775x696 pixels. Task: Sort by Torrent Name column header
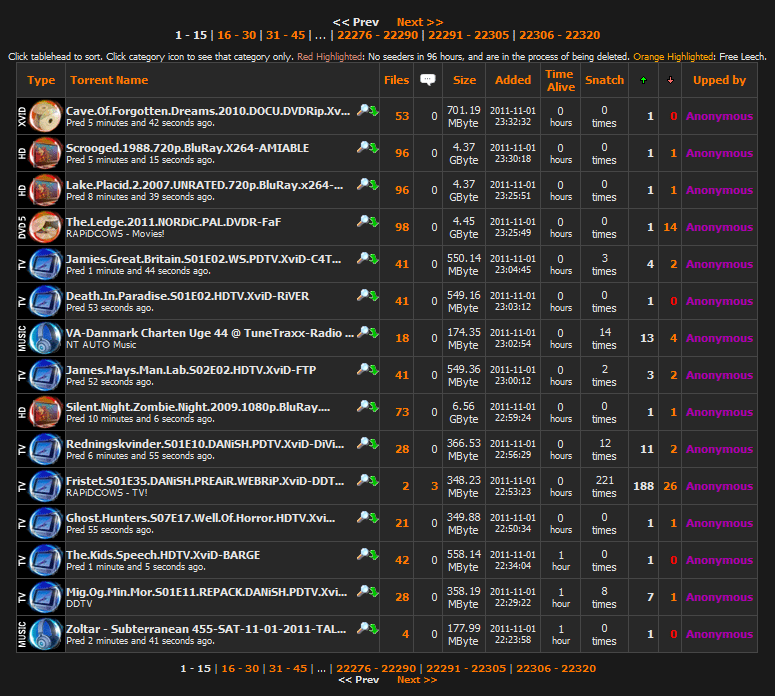tap(109, 80)
